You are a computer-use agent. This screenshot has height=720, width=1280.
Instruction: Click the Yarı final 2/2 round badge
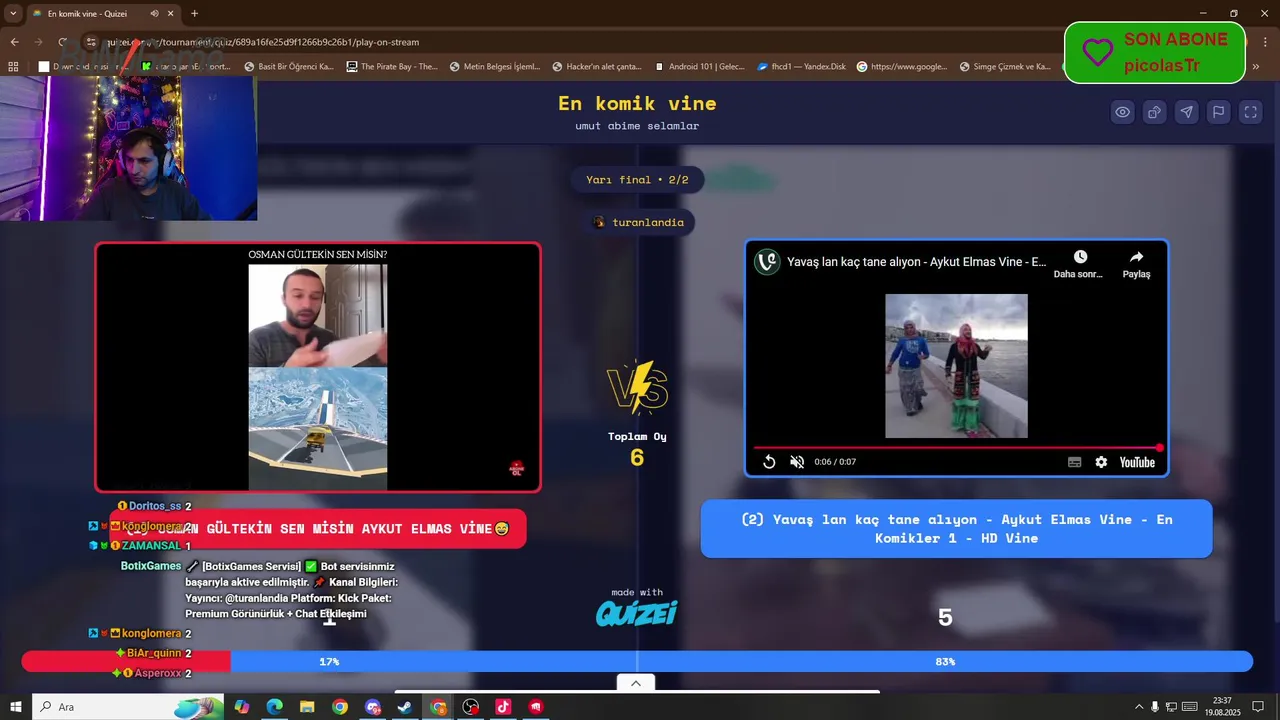637,180
